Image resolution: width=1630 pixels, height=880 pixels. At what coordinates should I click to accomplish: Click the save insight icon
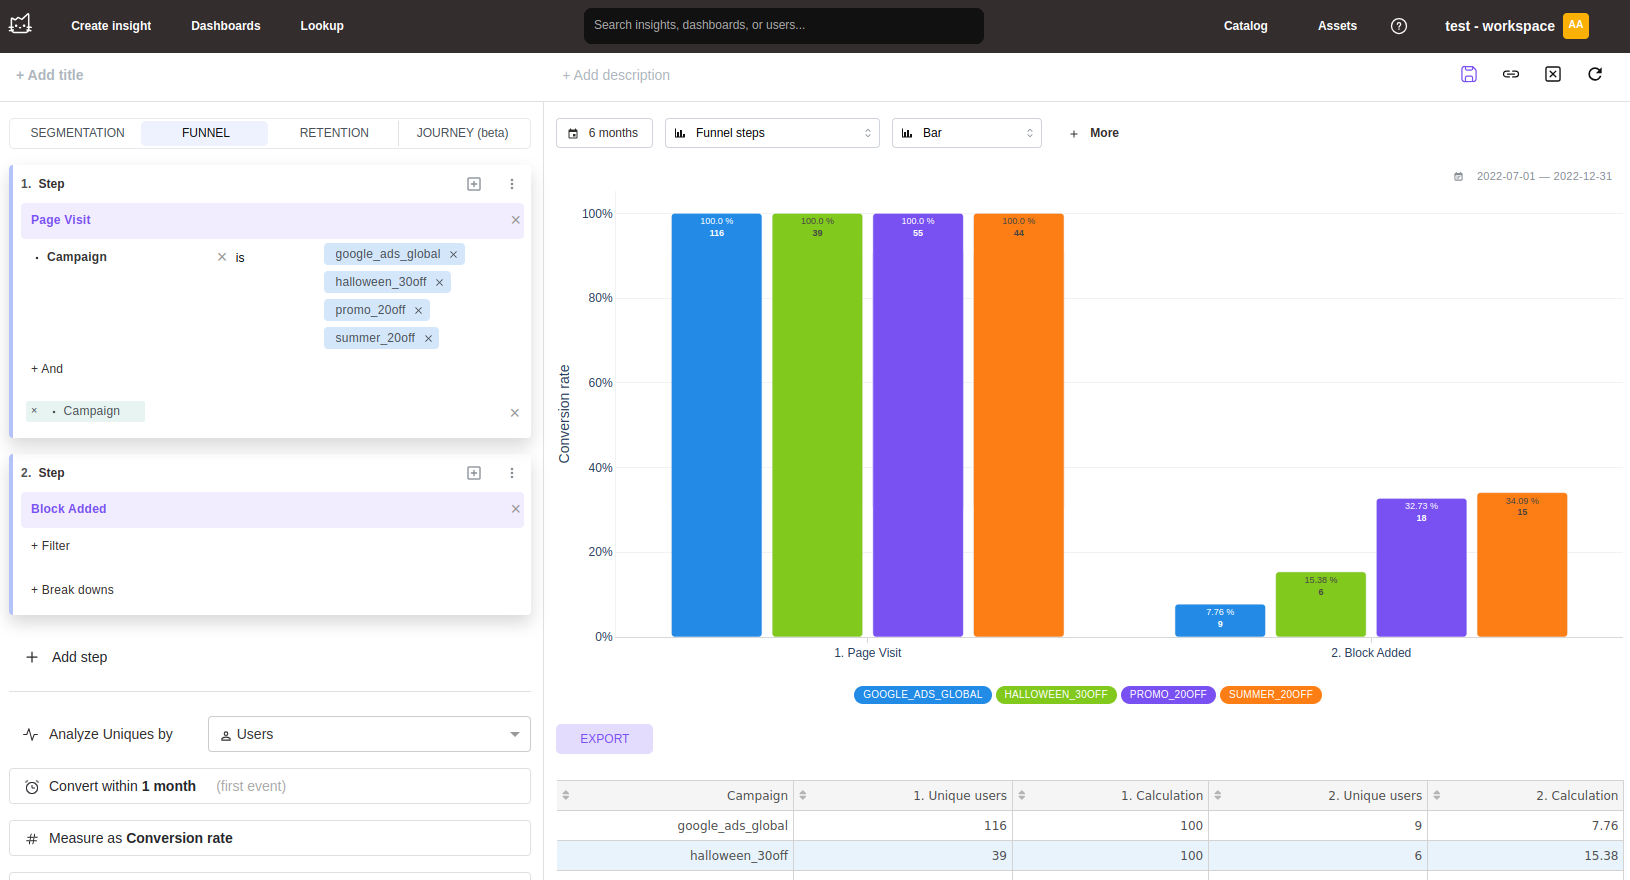[1469, 74]
